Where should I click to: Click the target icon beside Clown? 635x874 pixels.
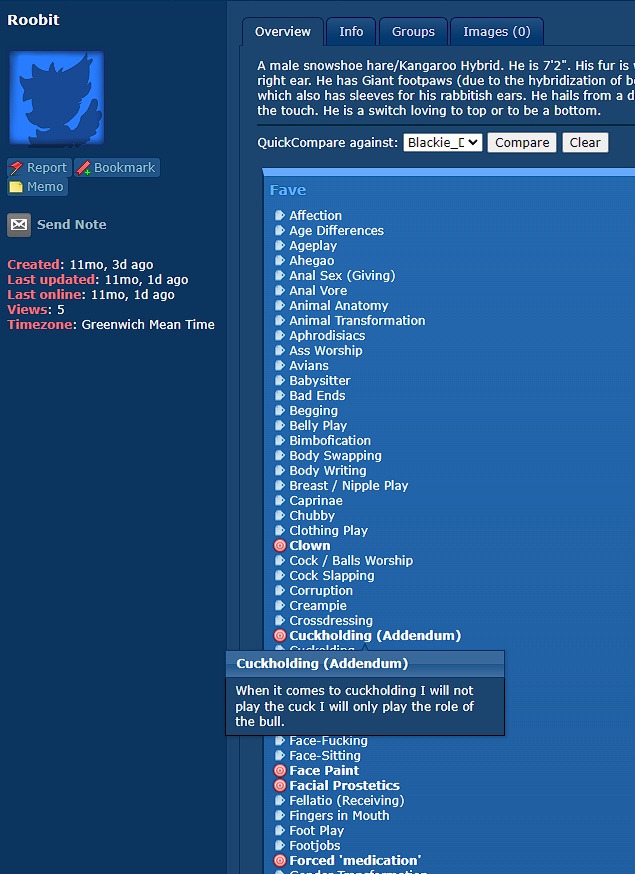pos(280,546)
